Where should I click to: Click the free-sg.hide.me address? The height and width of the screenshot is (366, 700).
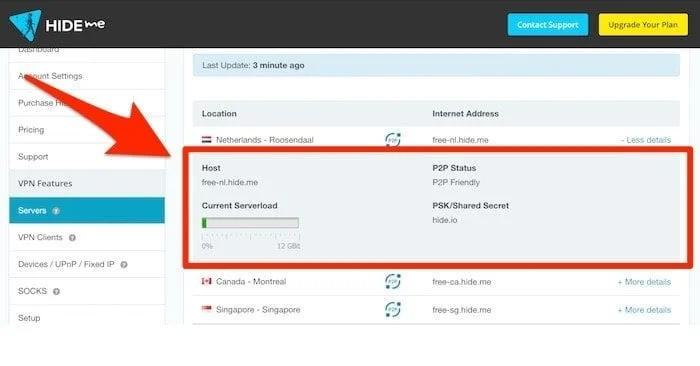[x=462, y=310]
